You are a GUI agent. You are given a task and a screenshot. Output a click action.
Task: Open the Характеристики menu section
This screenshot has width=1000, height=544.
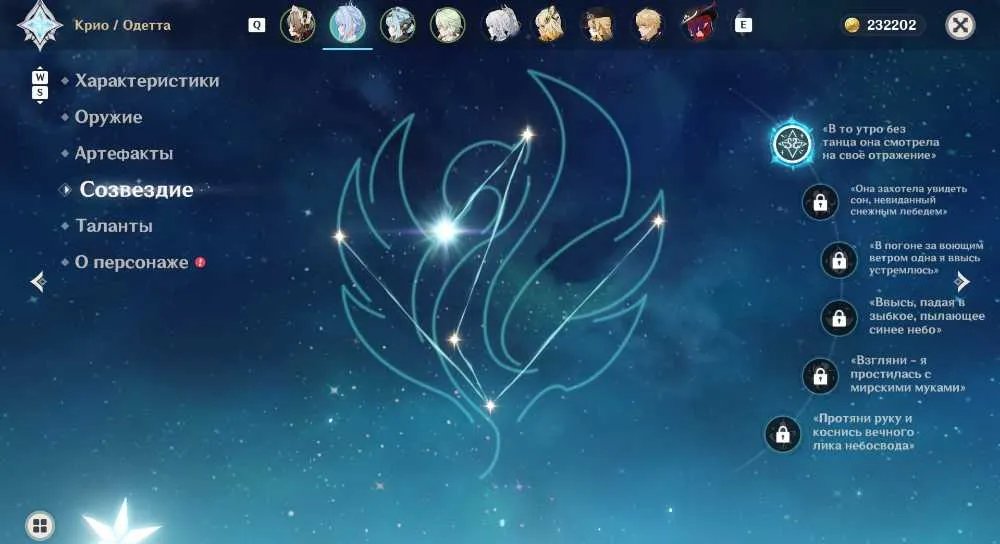[x=147, y=81]
